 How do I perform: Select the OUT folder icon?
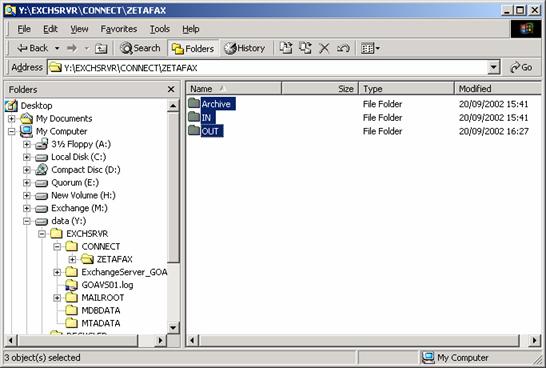coord(194,131)
